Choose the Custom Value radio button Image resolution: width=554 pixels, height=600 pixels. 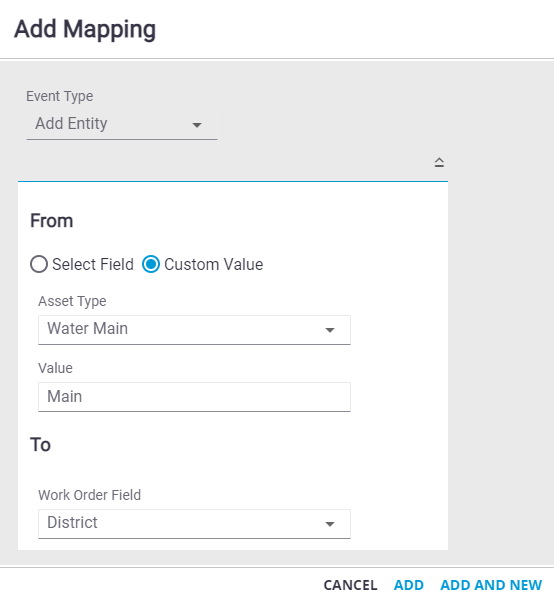(151, 264)
